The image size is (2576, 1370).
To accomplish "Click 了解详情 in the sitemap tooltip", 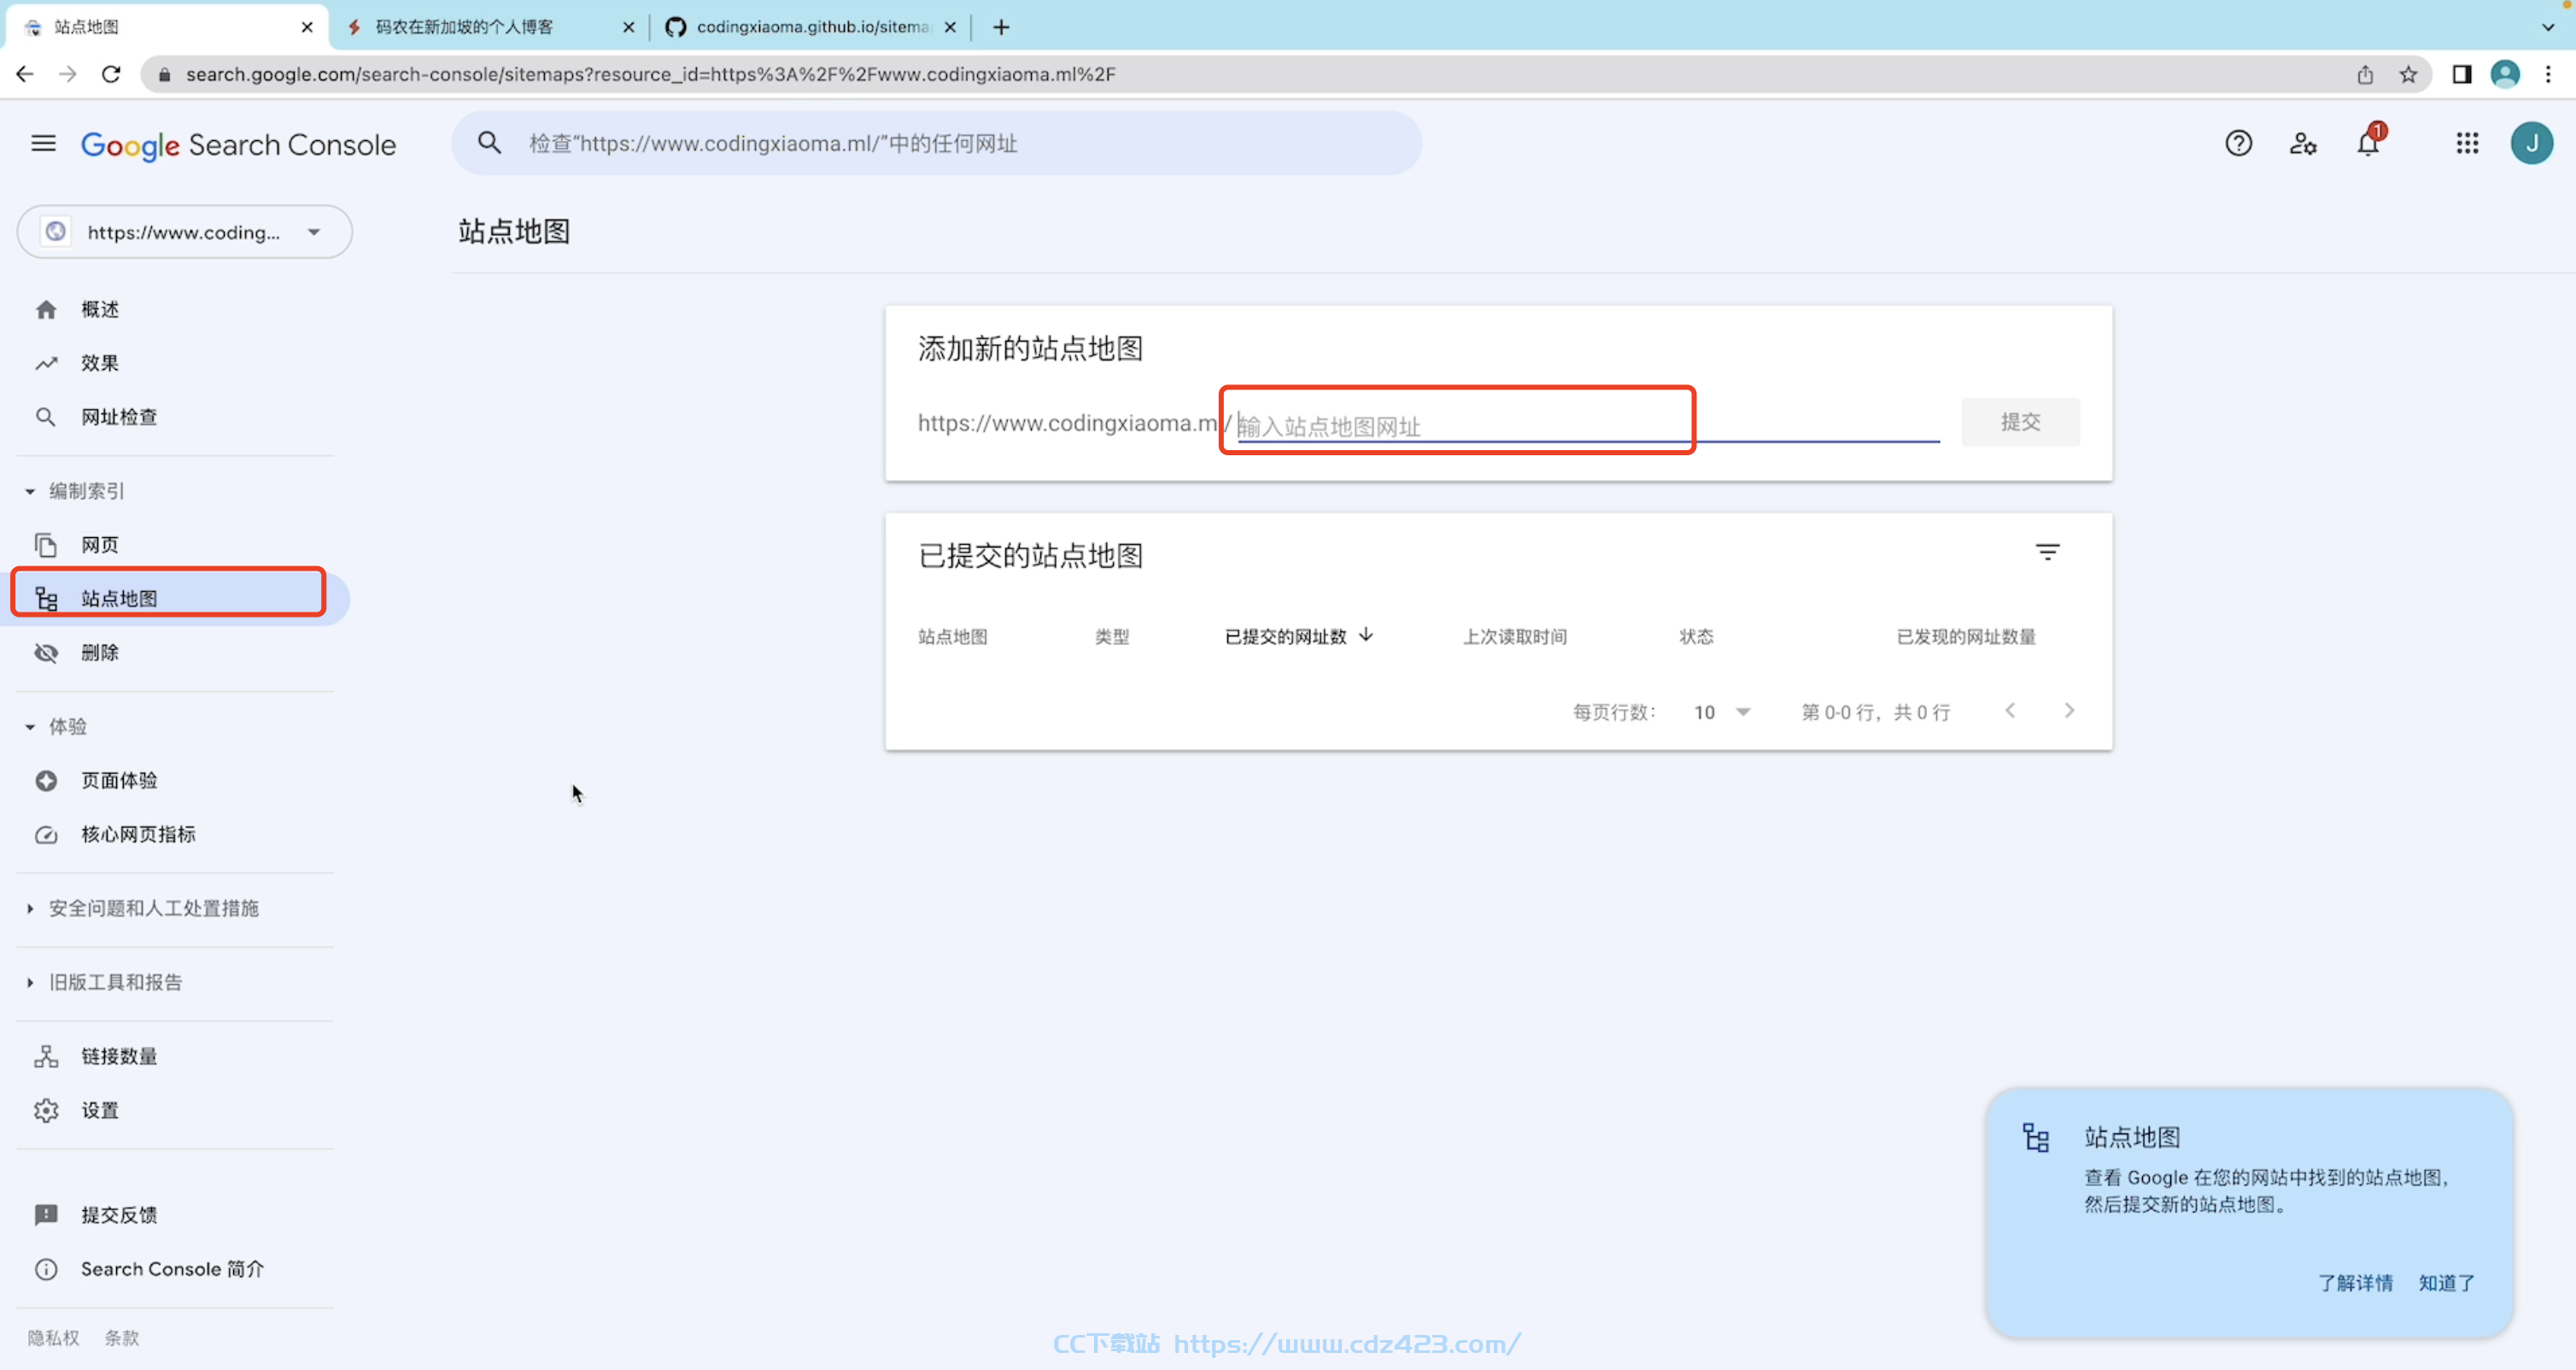I will [2355, 1283].
